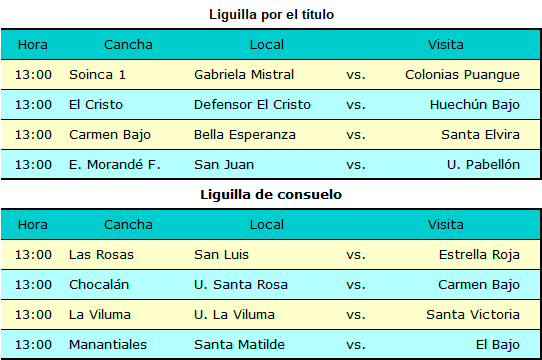Click the Soinca 1 field cell
Screen dimensions: 542x360
pos(97,75)
